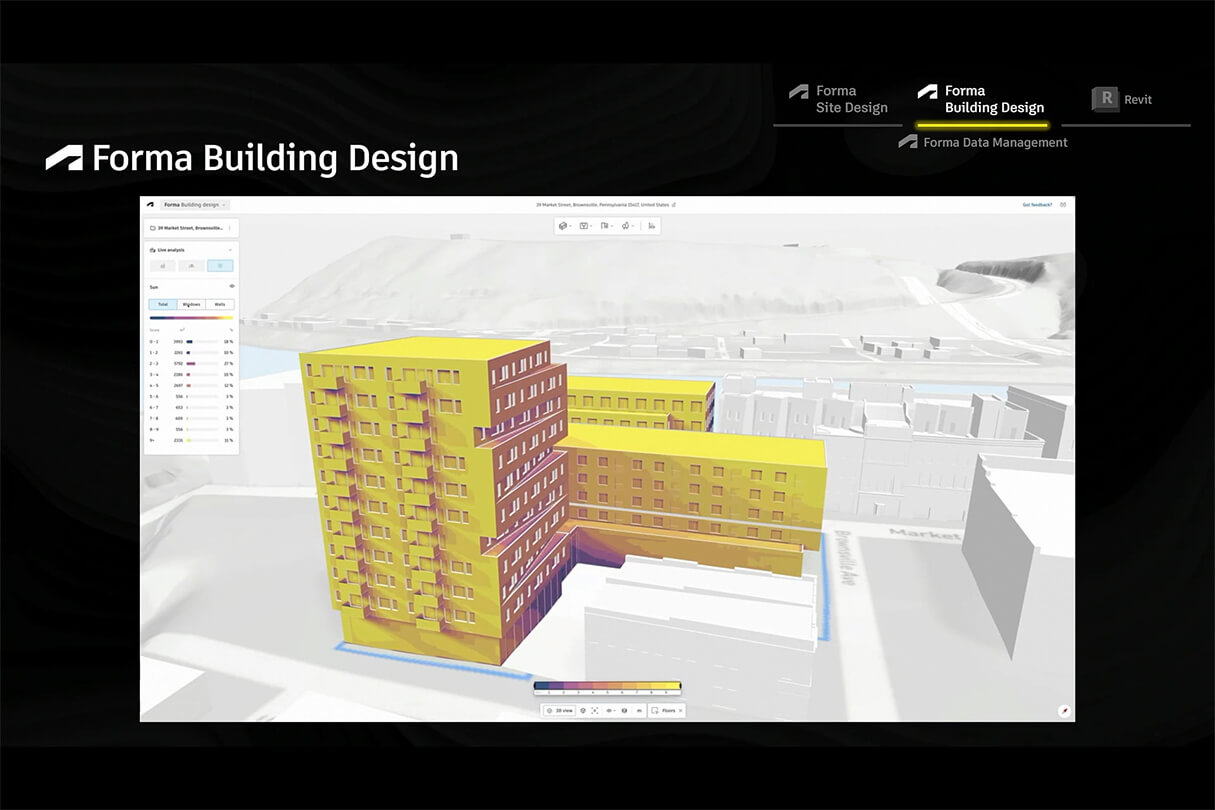Switch to the Windows tab
Screen dimensions: 1215x810
191,304
